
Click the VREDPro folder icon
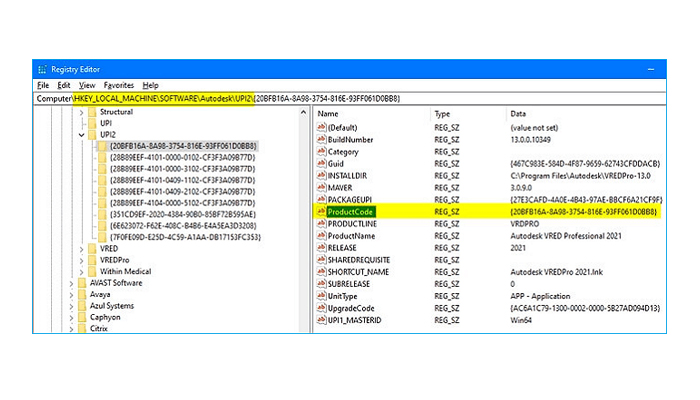[x=92, y=260]
